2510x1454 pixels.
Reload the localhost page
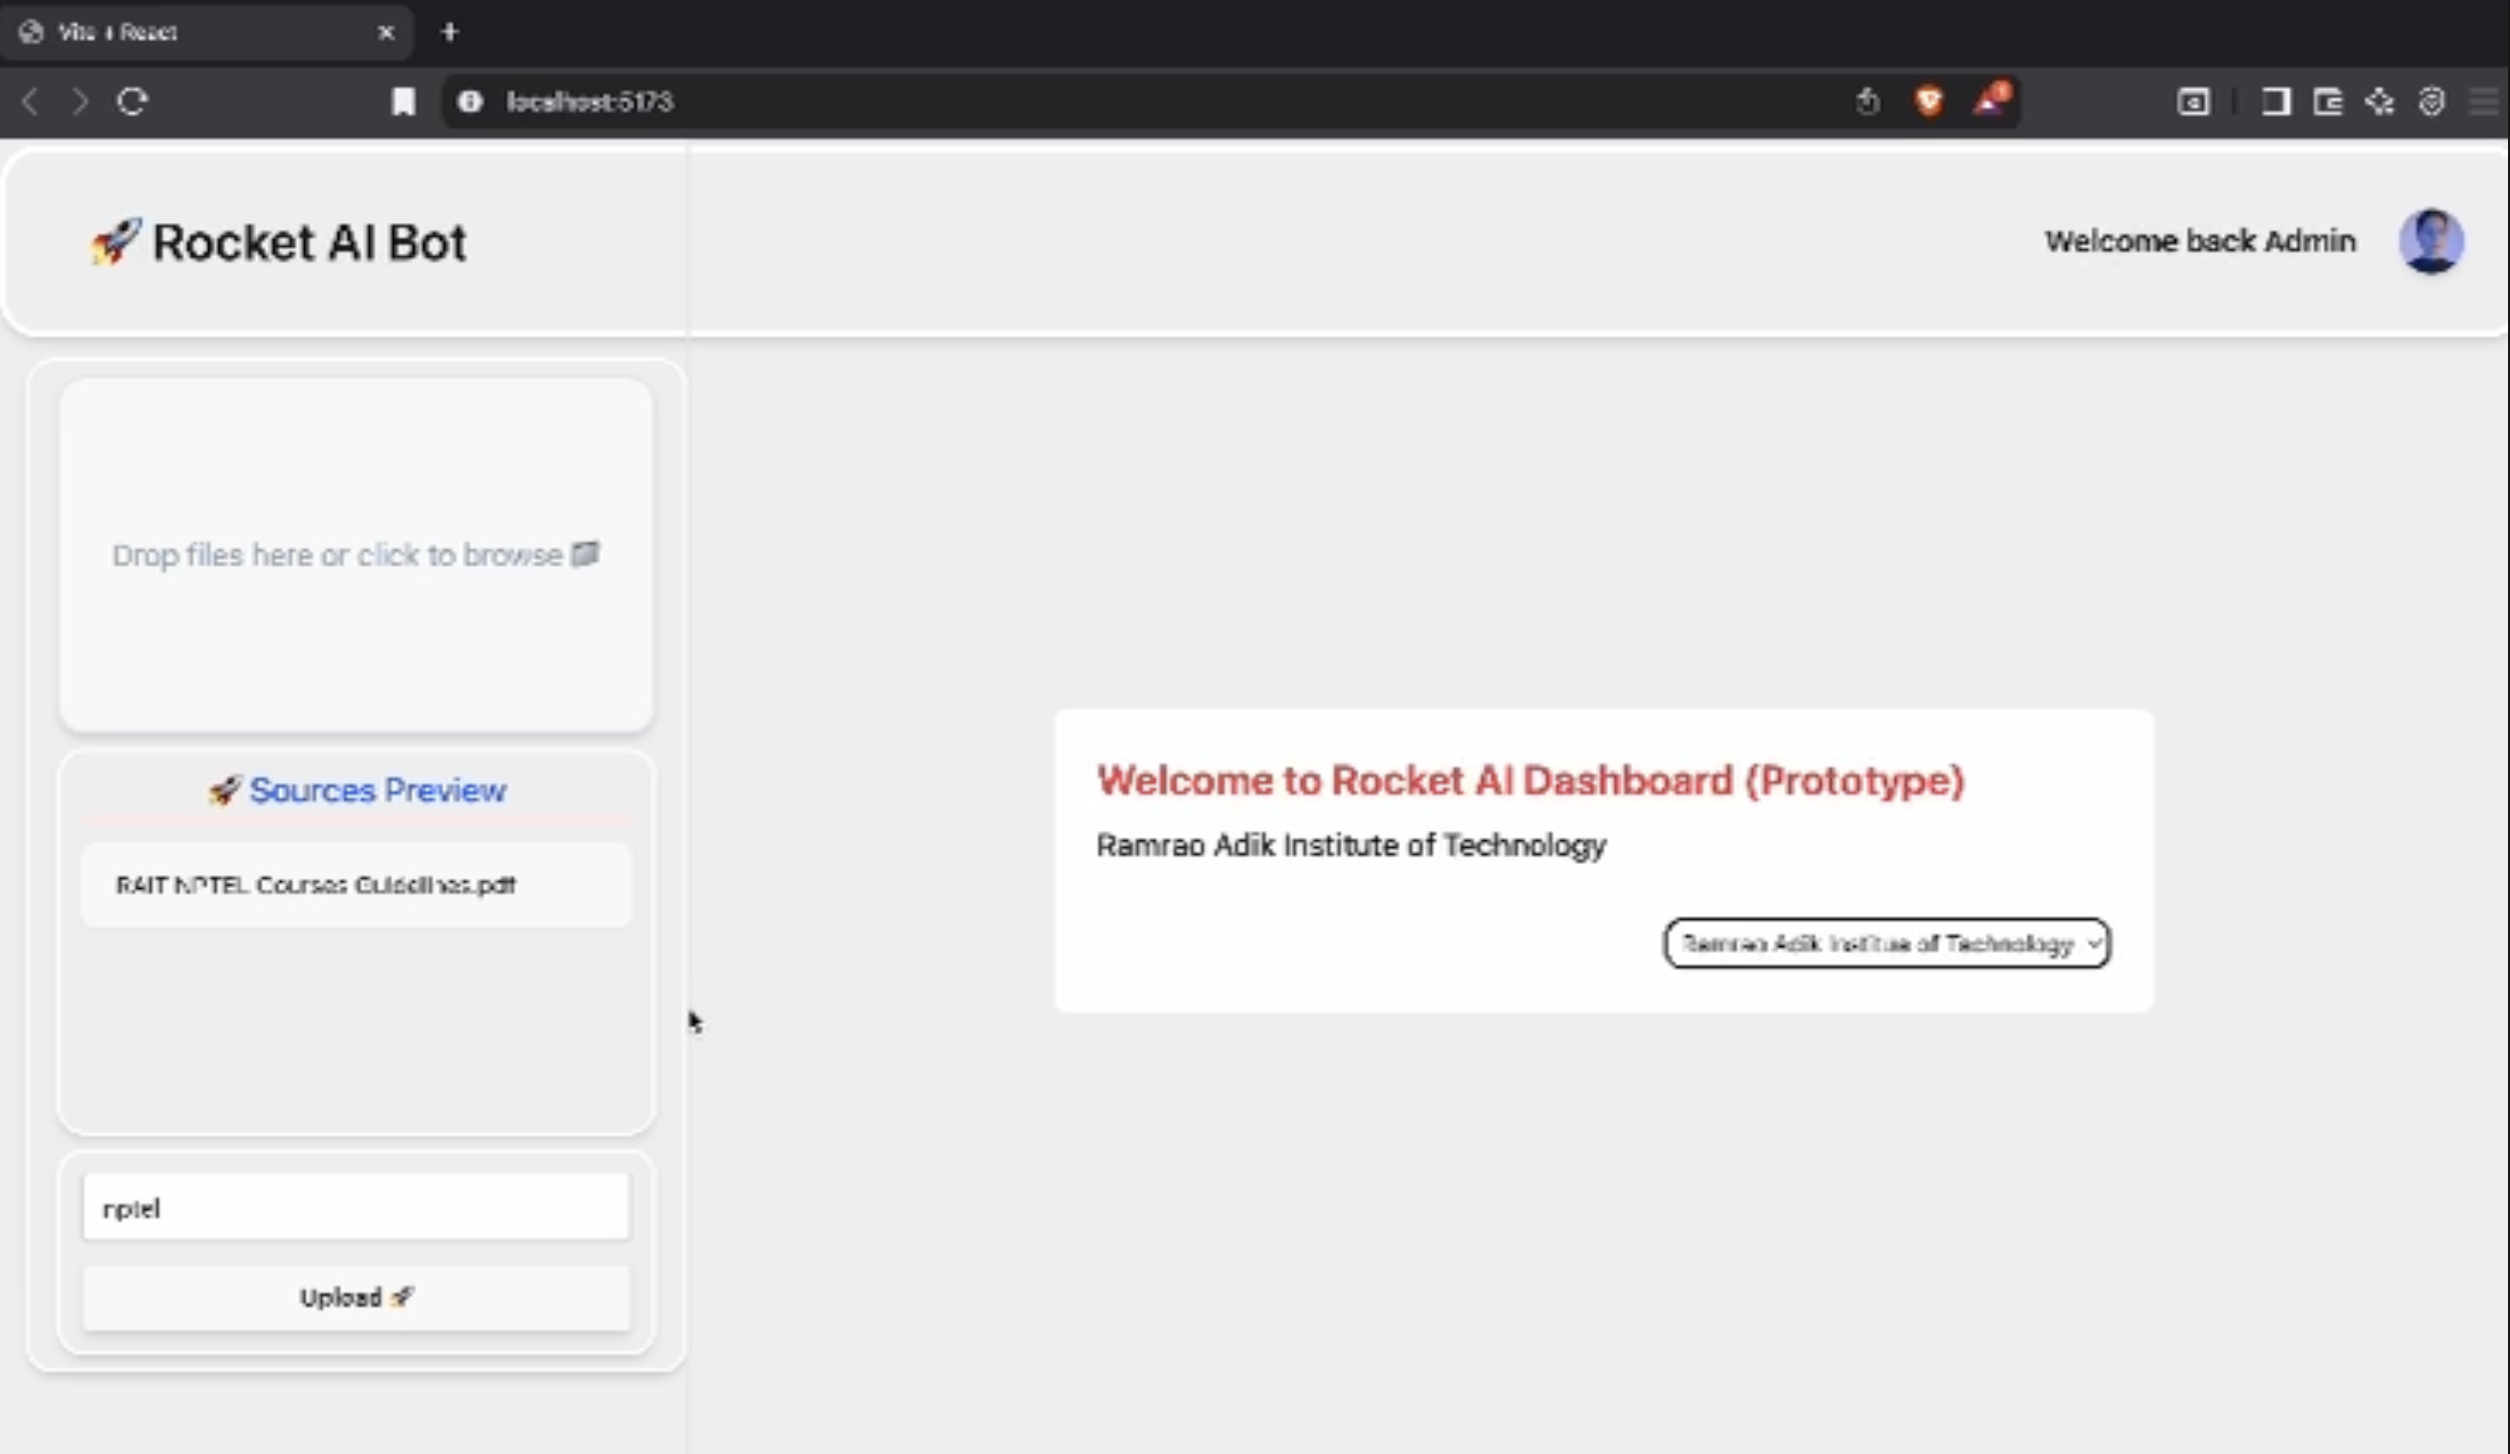132,101
